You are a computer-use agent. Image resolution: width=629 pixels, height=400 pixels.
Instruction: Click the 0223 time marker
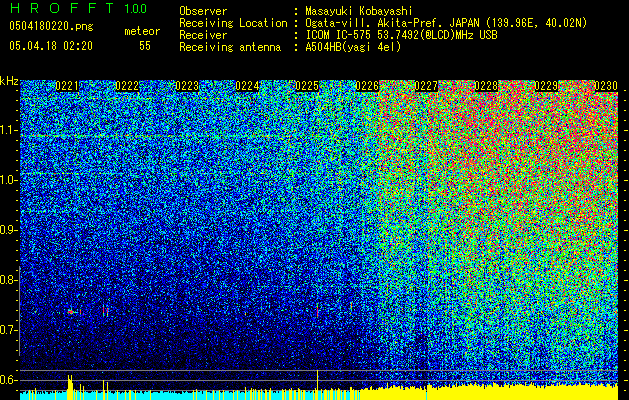187,86
